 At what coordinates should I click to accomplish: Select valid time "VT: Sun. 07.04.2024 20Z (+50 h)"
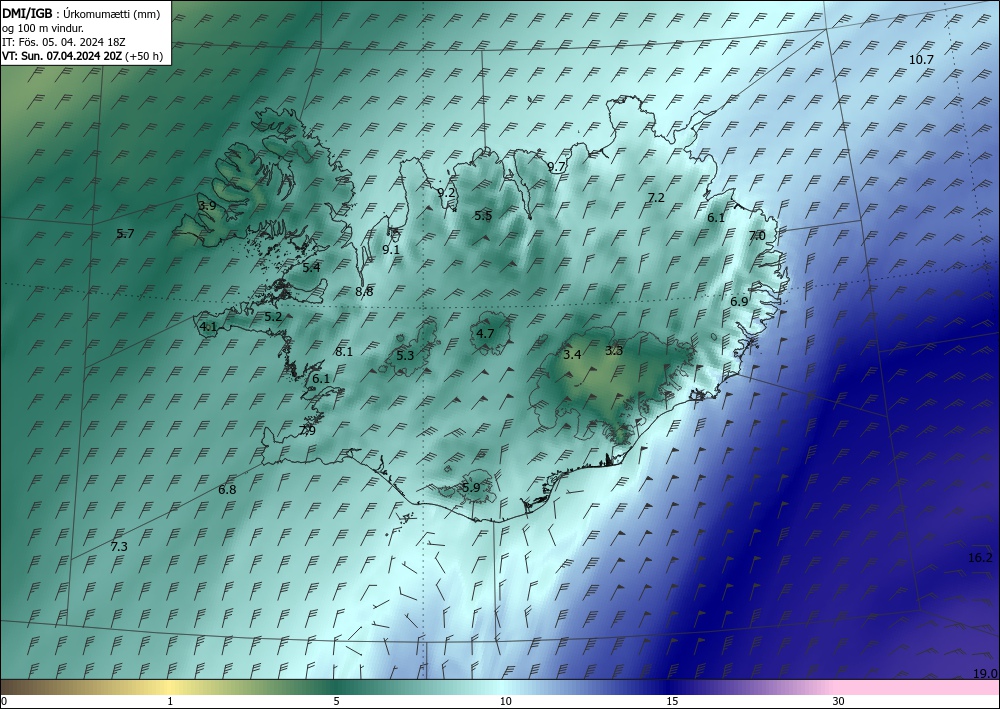point(82,56)
